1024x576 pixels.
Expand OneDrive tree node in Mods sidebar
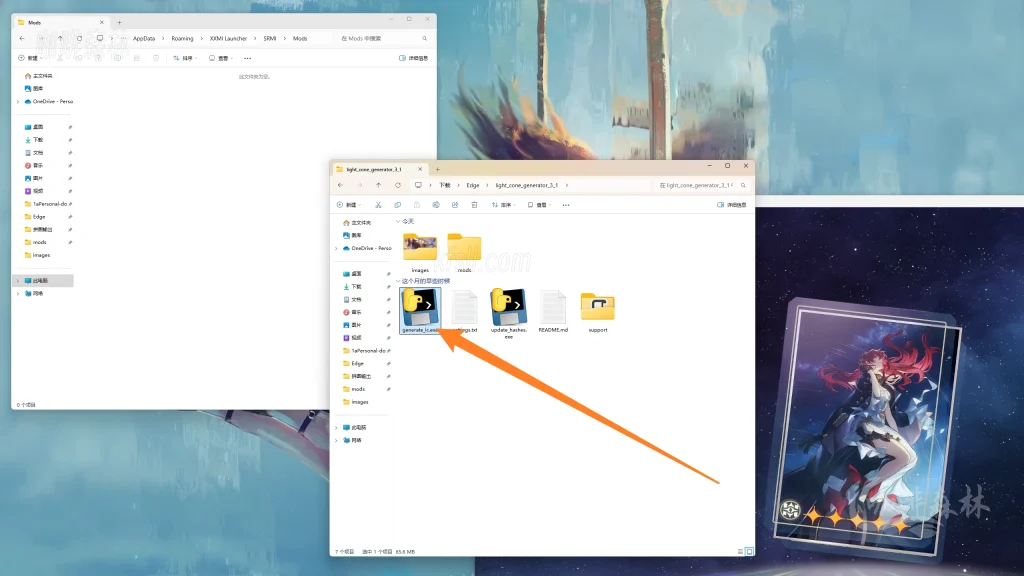[x=18, y=101]
